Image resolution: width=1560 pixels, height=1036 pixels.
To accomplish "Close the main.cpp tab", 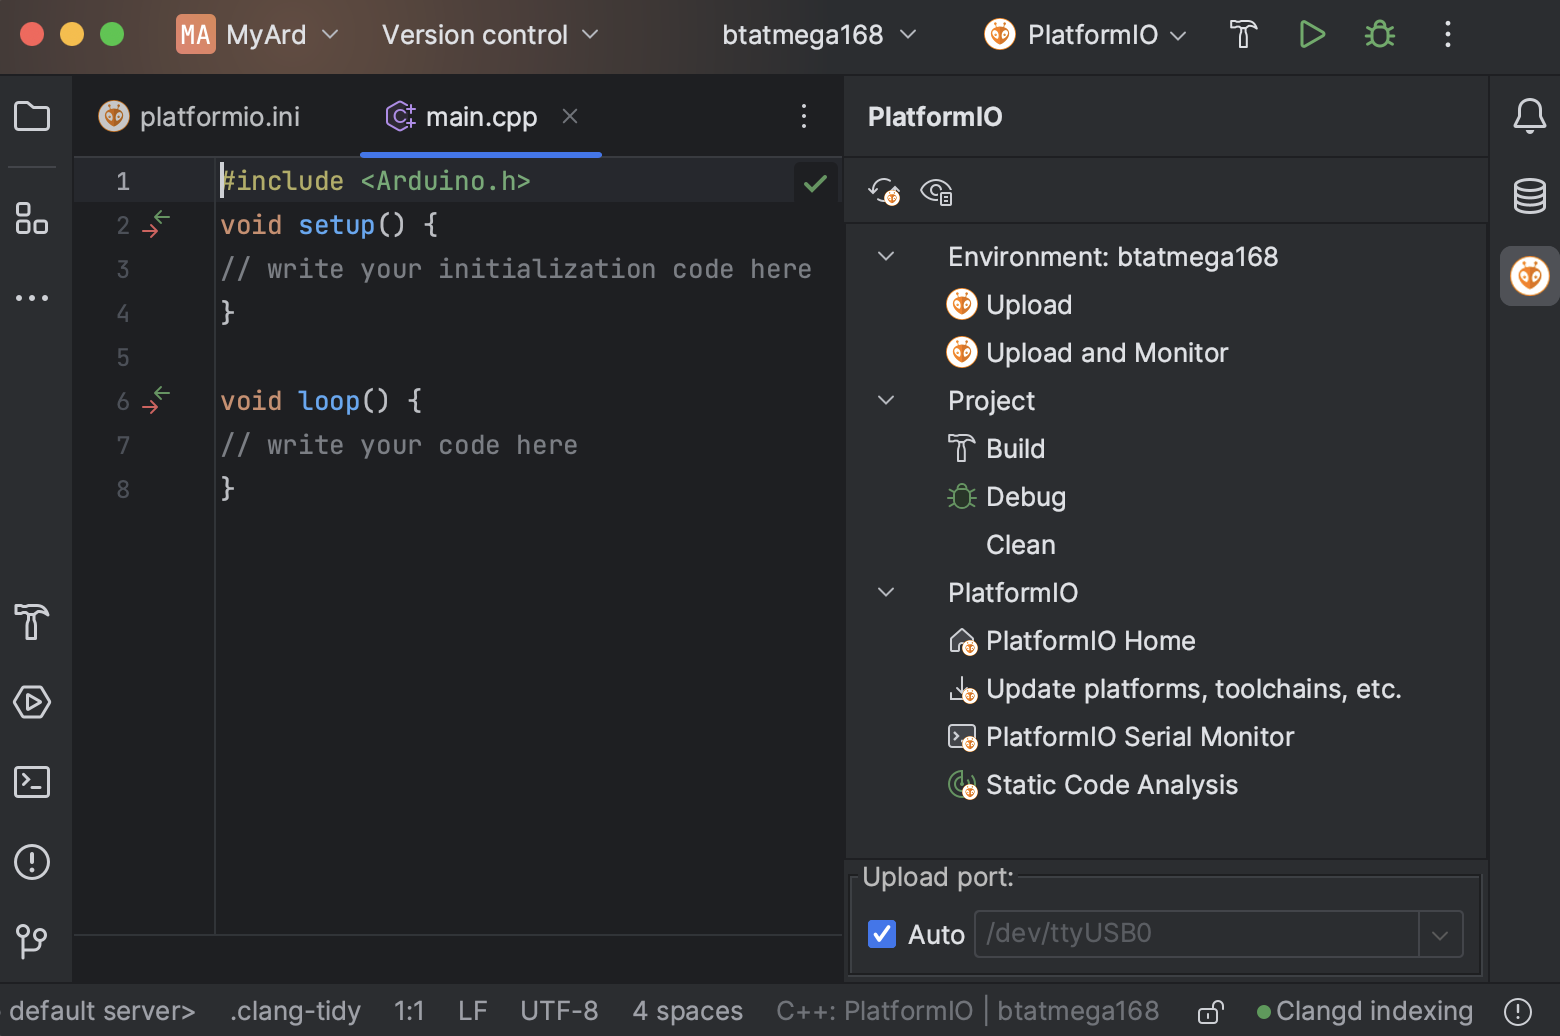I will pyautogui.click(x=570, y=116).
